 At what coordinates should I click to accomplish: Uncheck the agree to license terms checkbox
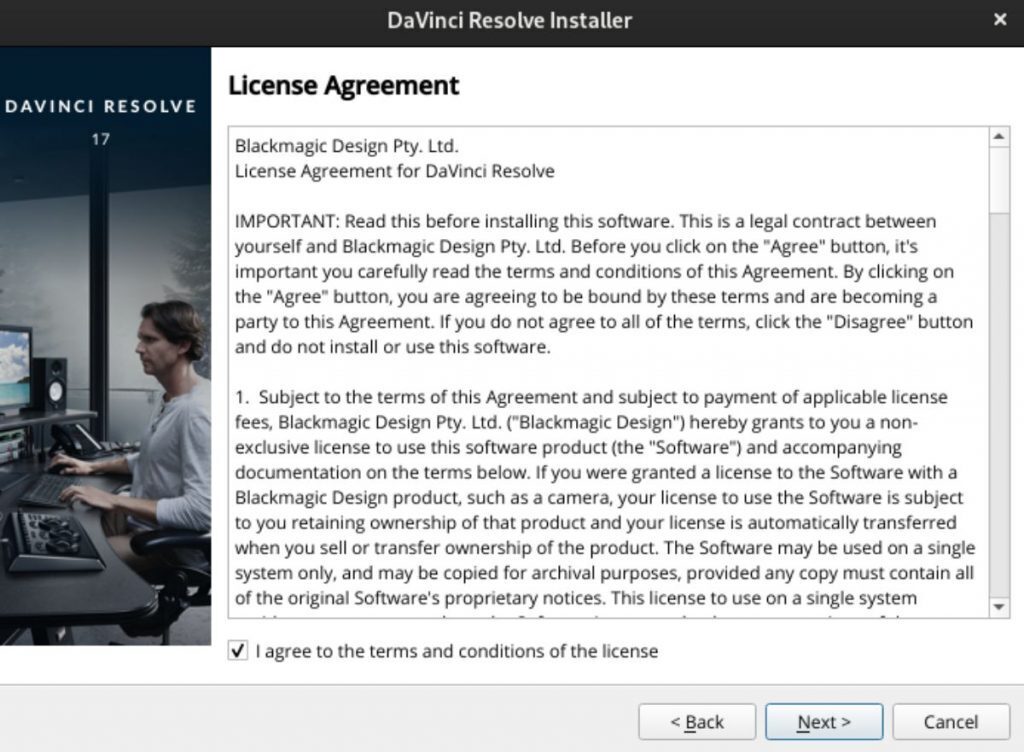click(238, 650)
